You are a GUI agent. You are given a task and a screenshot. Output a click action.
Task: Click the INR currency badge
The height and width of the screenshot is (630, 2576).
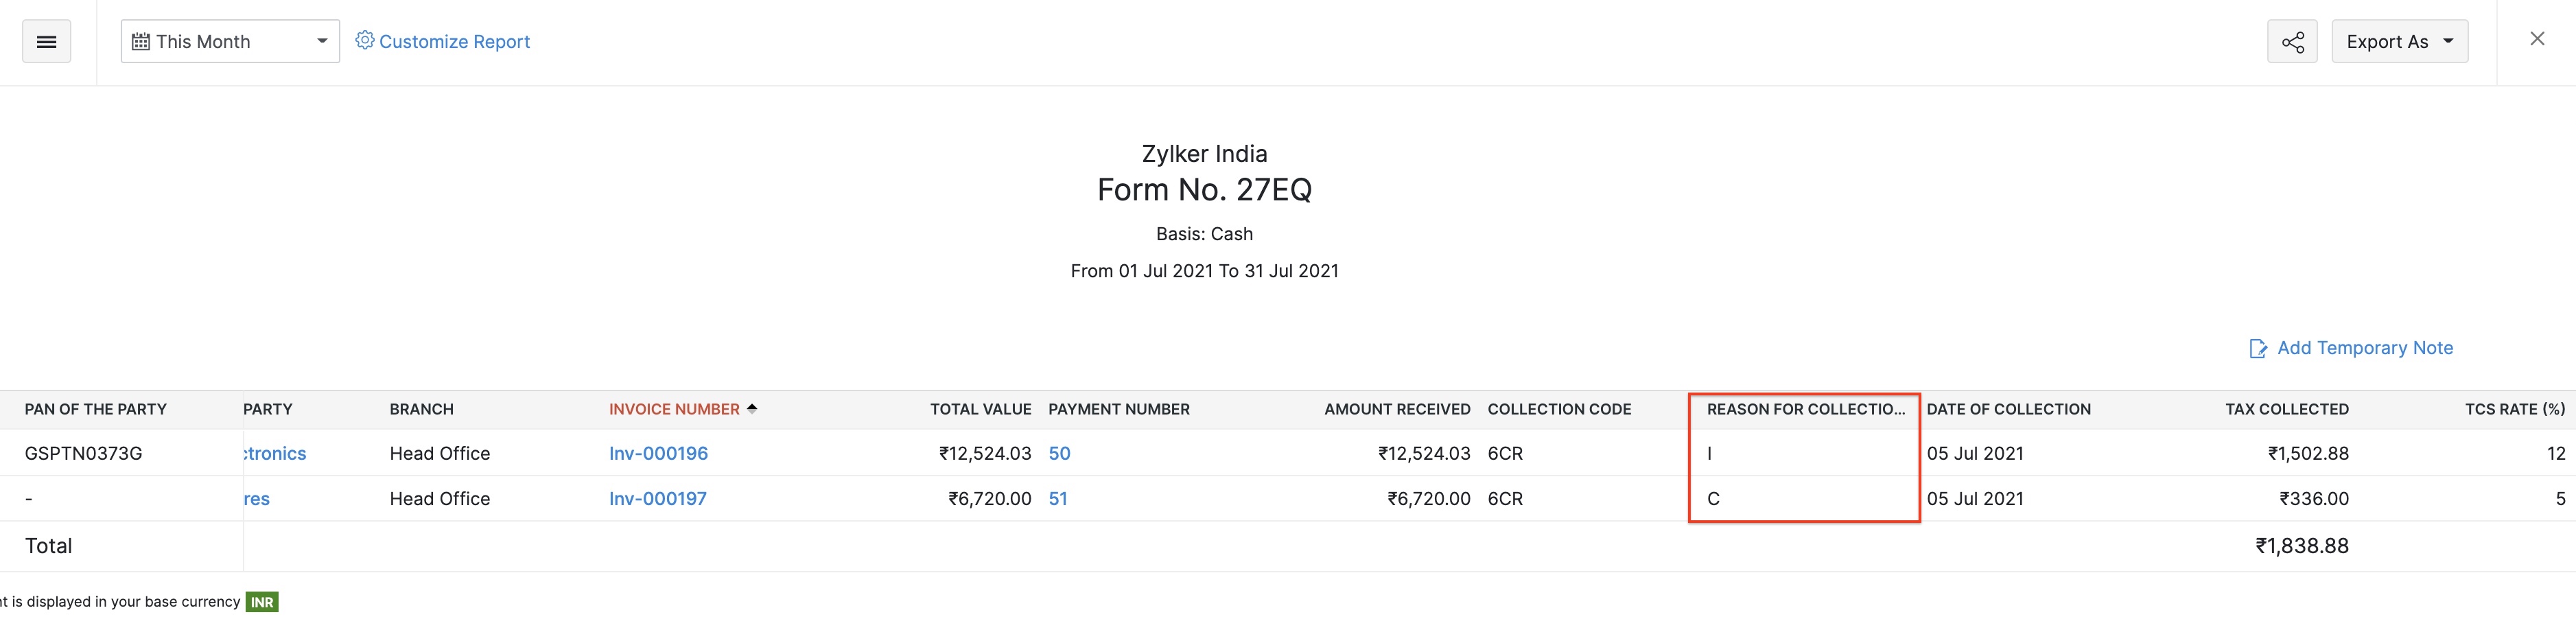tap(261, 602)
